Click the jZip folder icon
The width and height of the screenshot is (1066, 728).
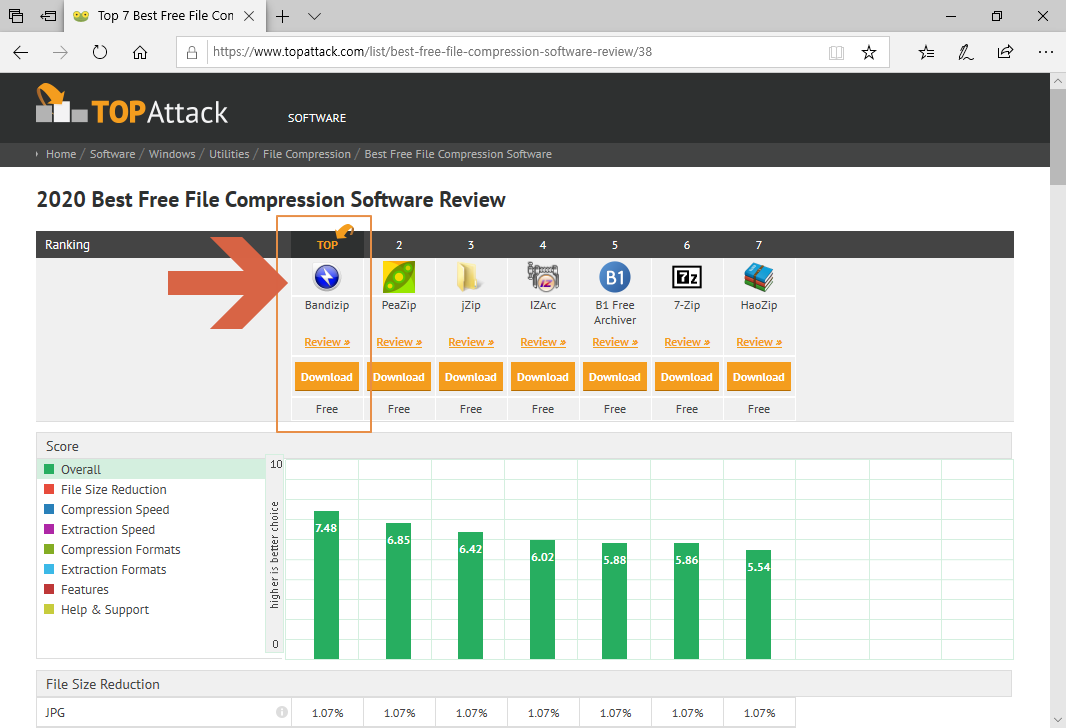pyautogui.click(x=469, y=277)
